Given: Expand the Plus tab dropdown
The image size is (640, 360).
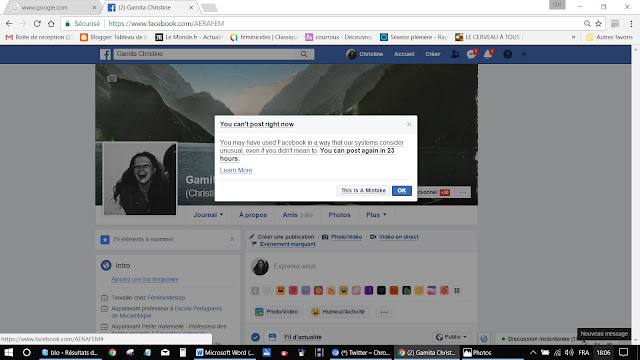Looking at the screenshot, I should [x=376, y=215].
